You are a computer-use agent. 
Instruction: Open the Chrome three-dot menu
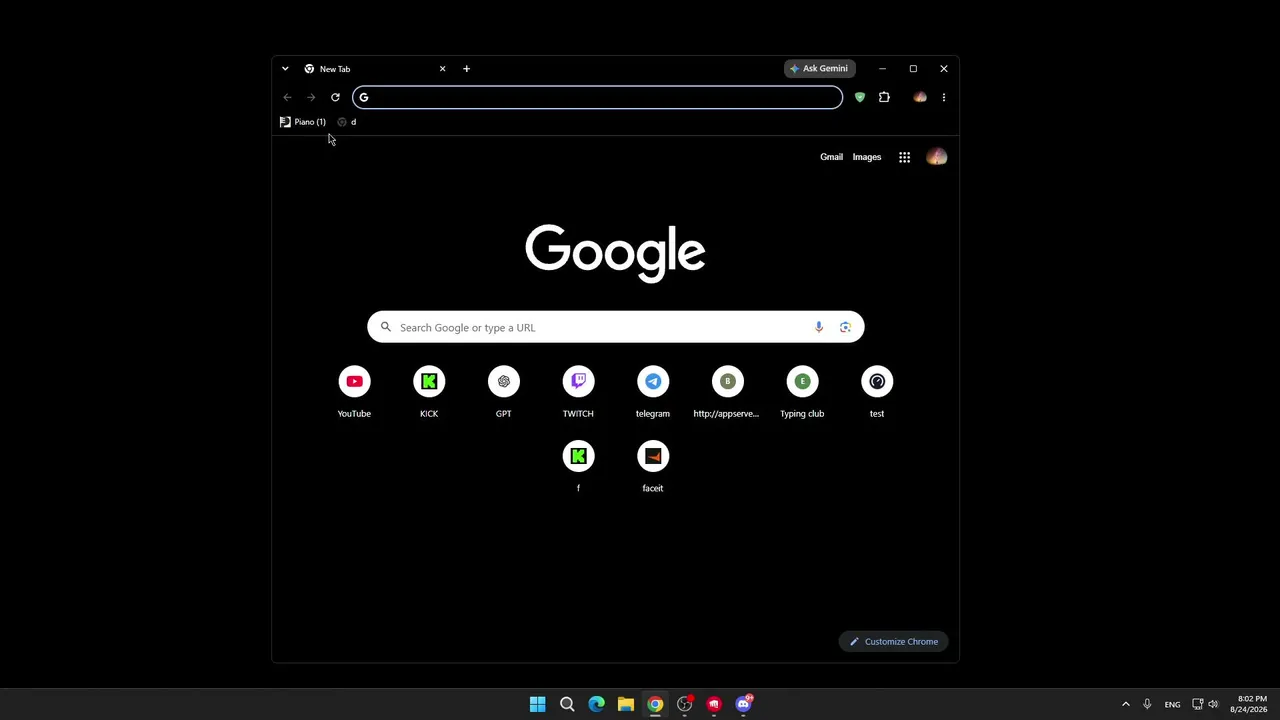[943, 97]
